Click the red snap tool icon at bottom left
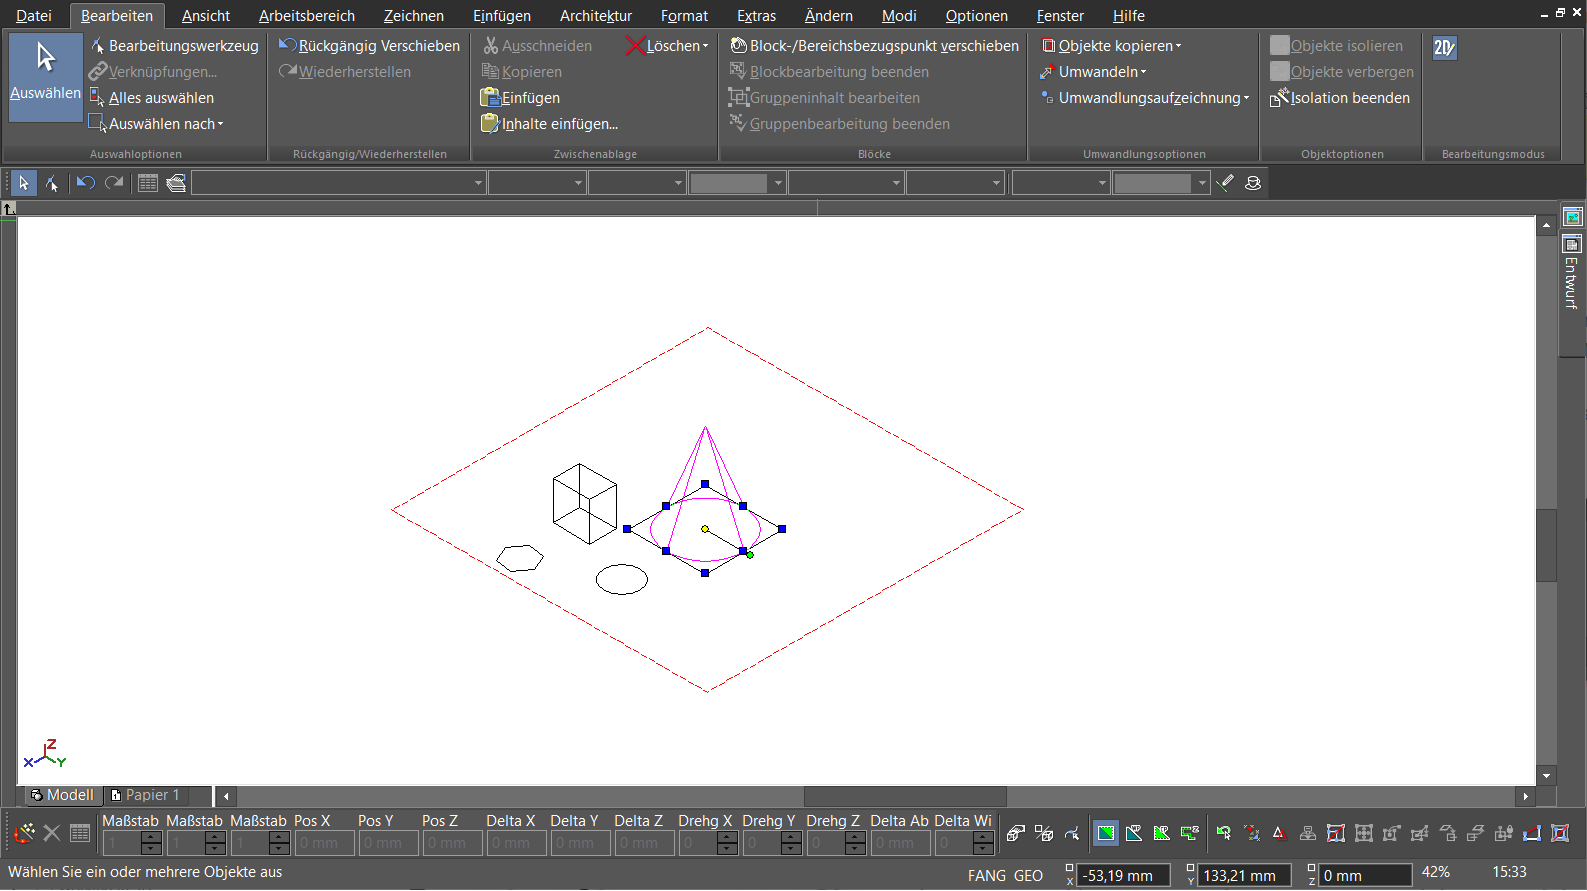The width and height of the screenshot is (1587, 891). (24, 833)
